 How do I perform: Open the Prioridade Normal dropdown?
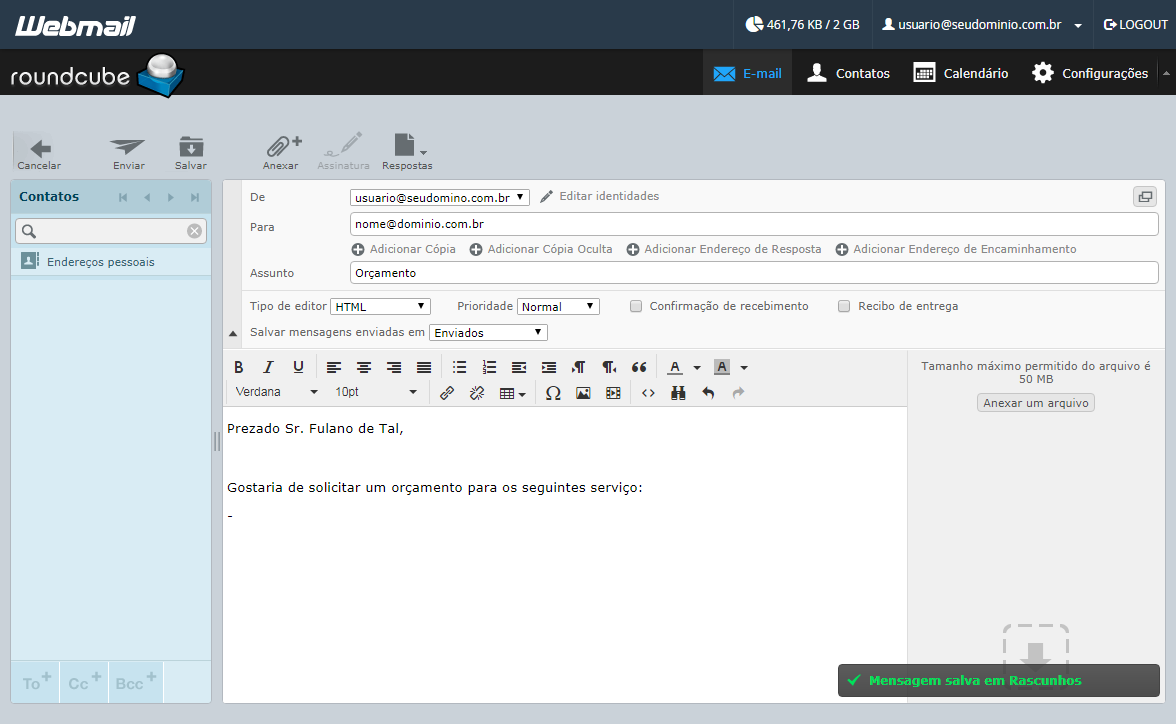[x=558, y=306]
